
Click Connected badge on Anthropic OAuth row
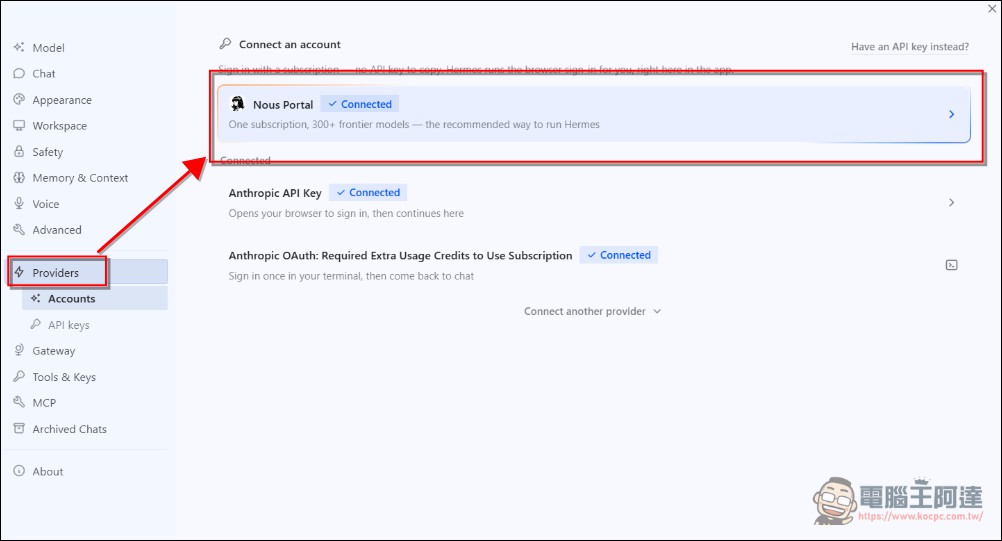point(619,255)
